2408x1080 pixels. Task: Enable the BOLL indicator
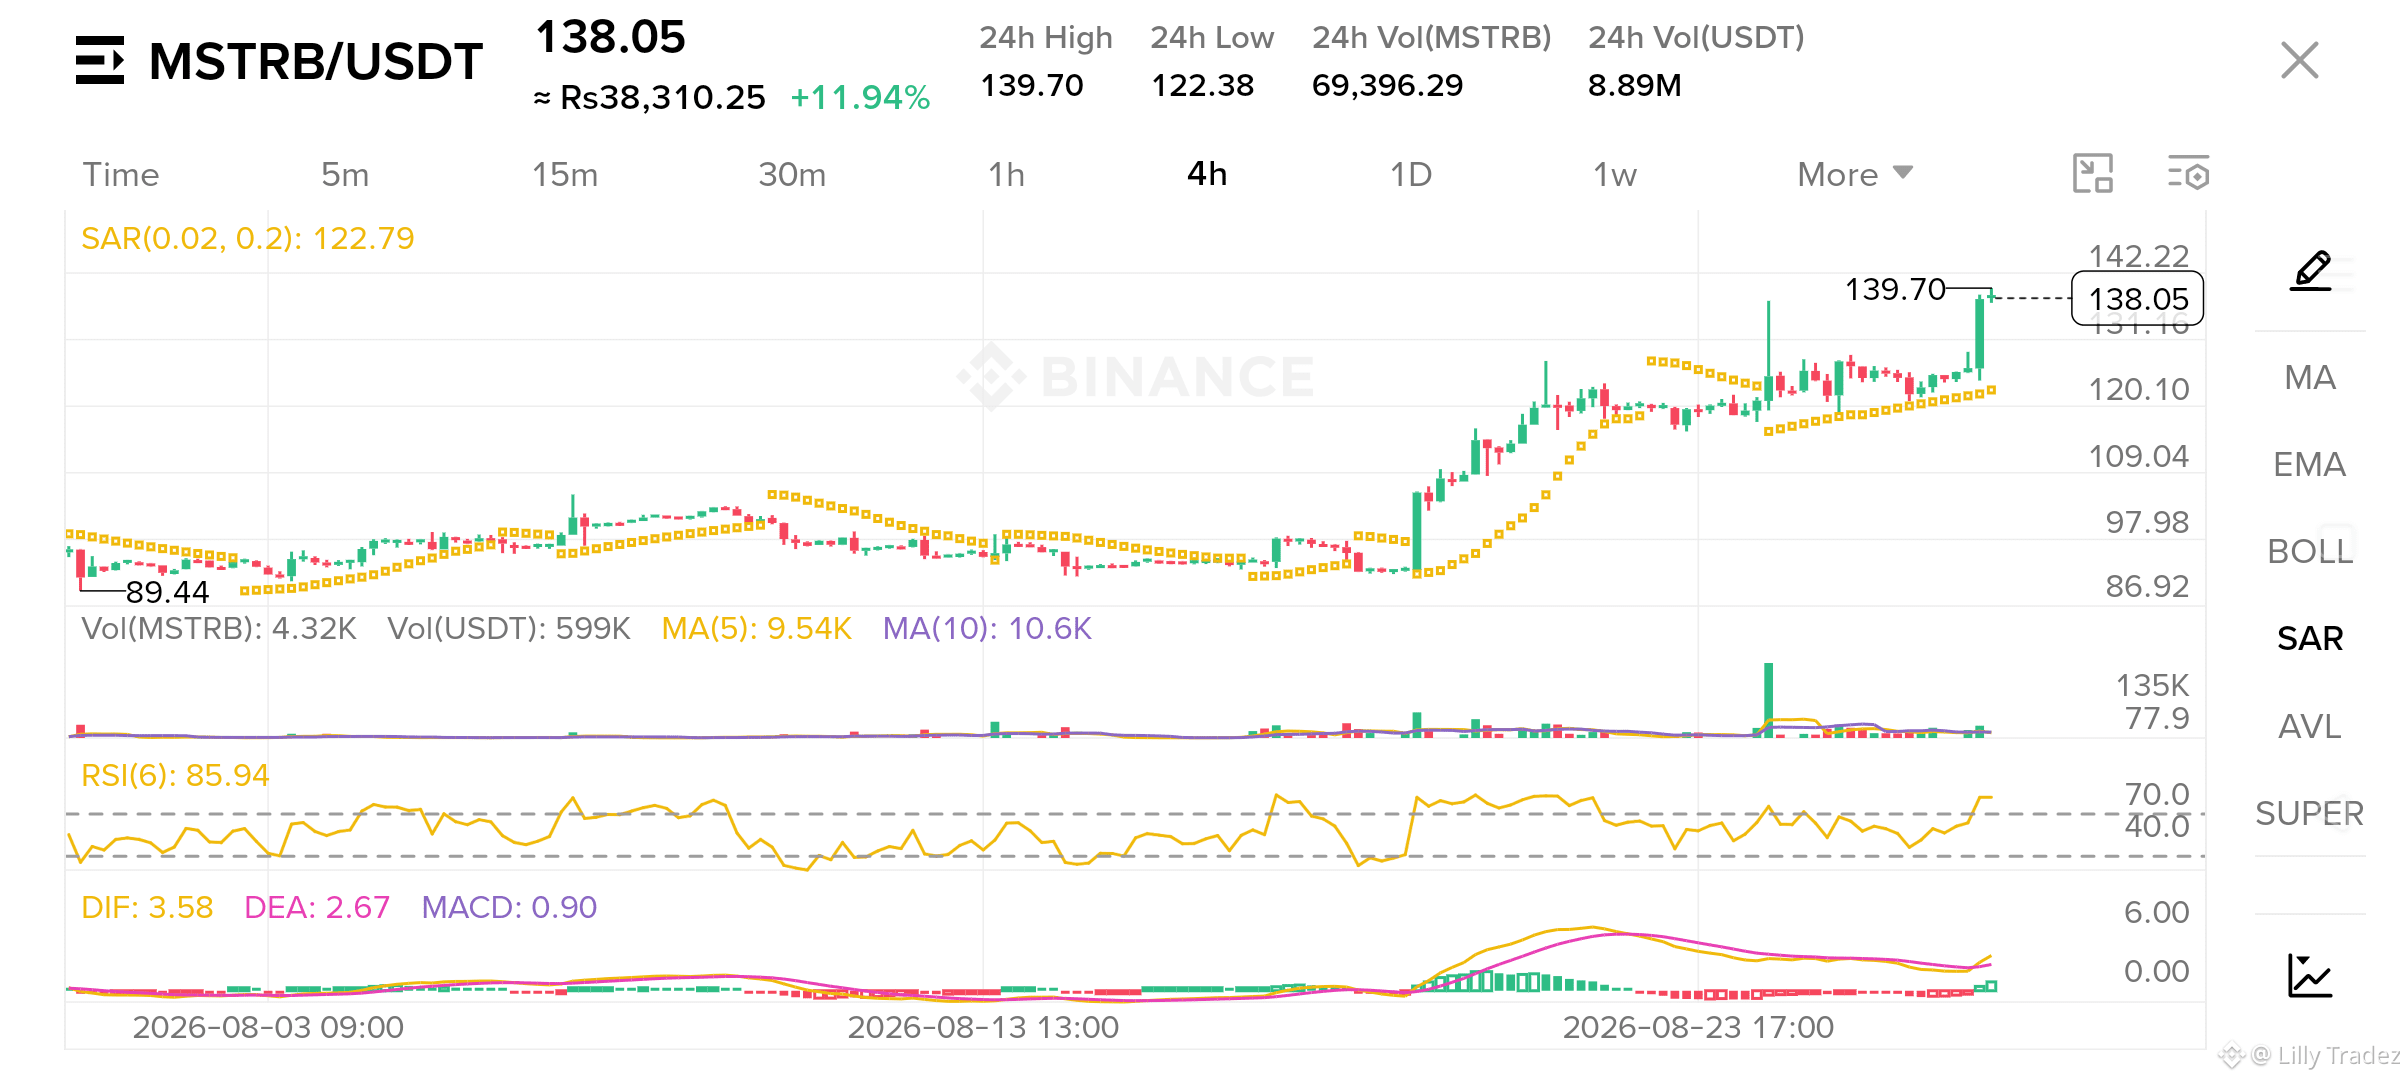pyautogui.click(x=2310, y=551)
